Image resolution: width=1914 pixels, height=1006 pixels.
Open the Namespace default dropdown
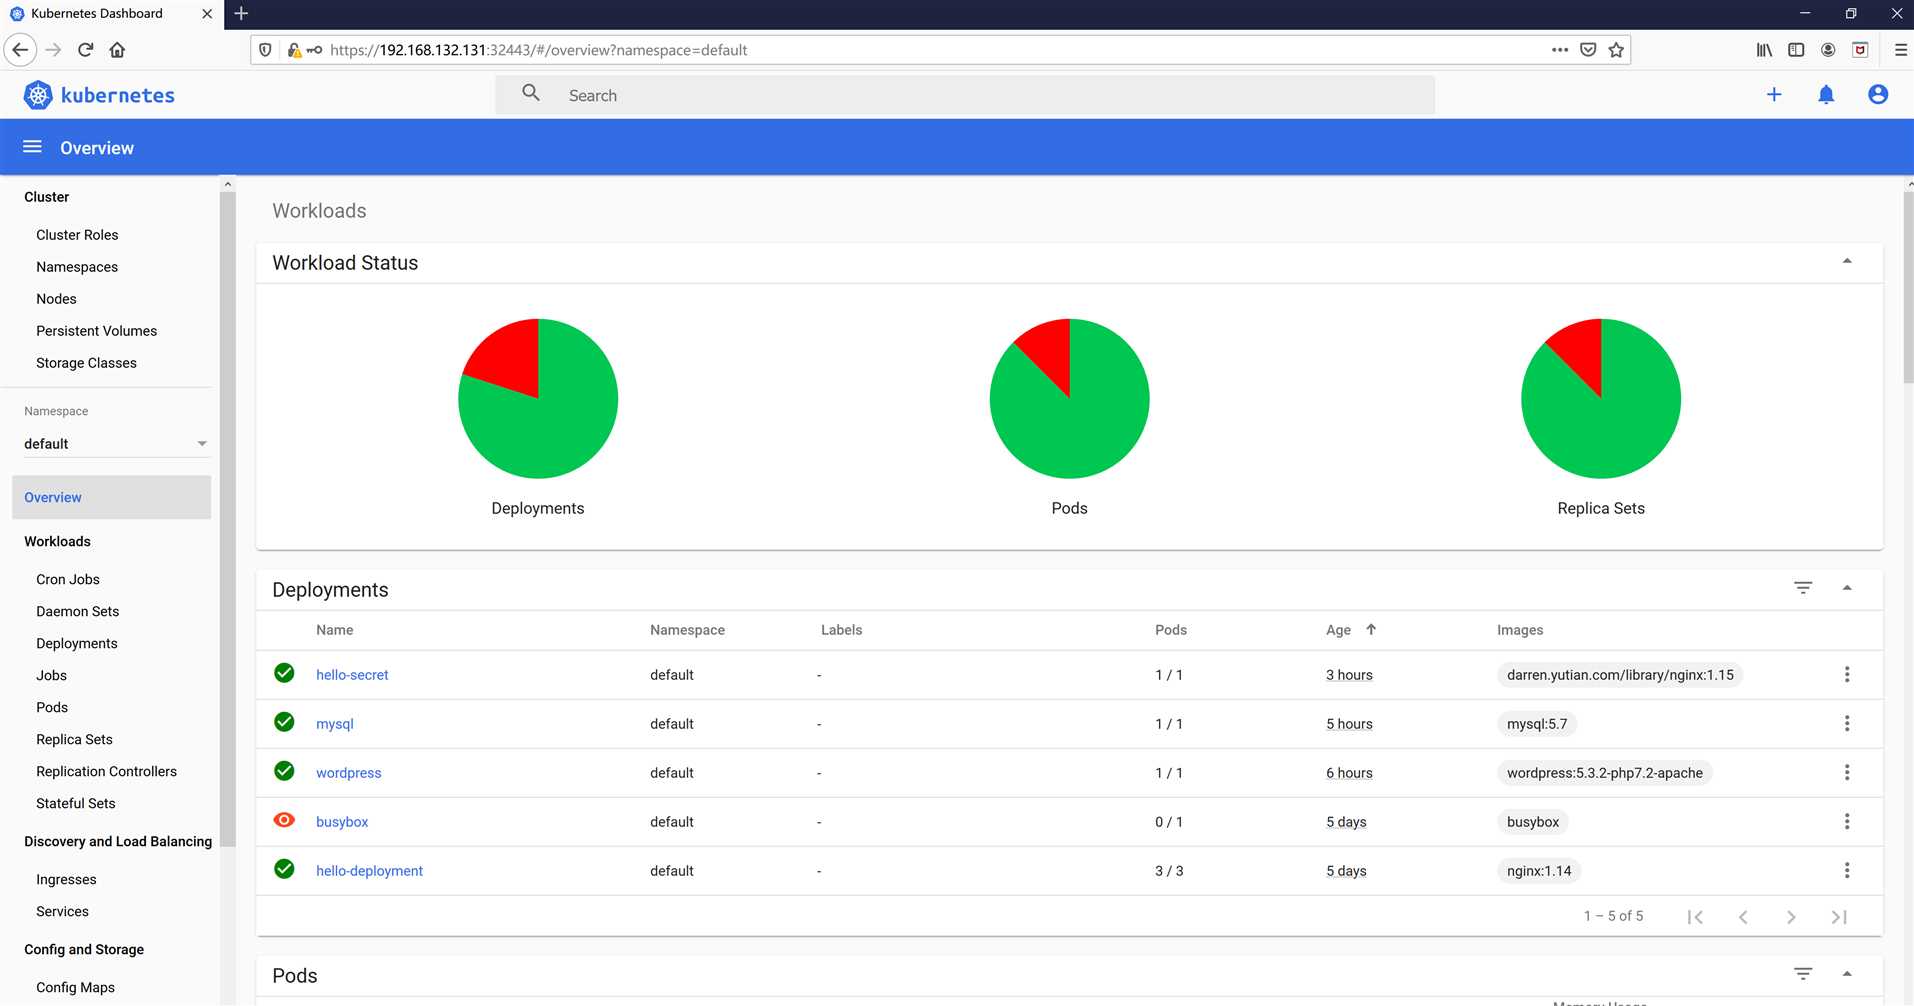coord(116,444)
